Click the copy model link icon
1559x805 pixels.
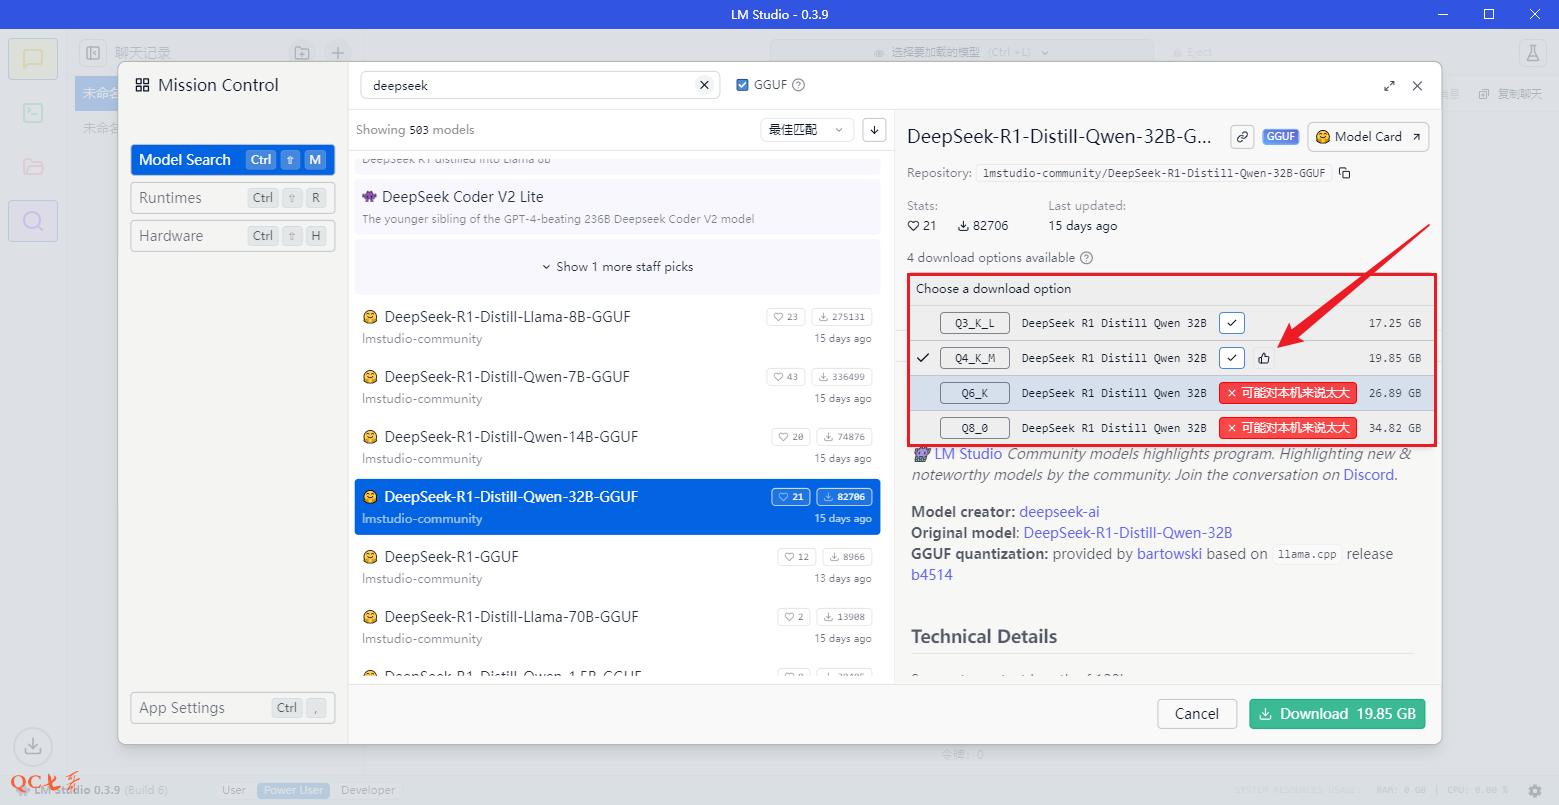click(1242, 137)
